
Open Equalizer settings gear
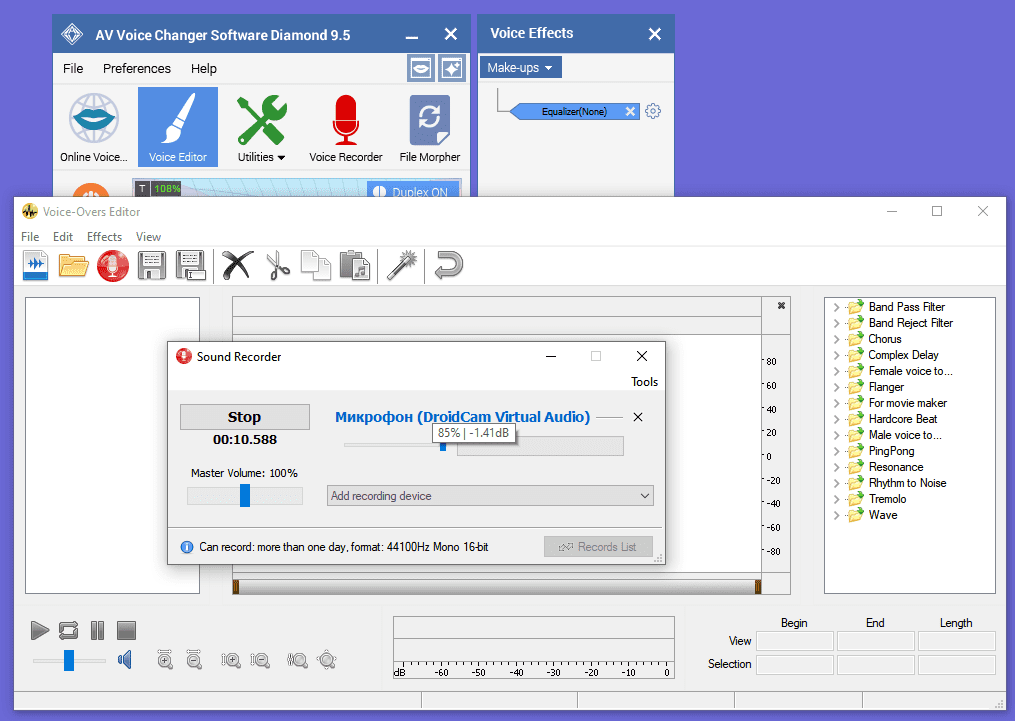pyautogui.click(x=653, y=111)
